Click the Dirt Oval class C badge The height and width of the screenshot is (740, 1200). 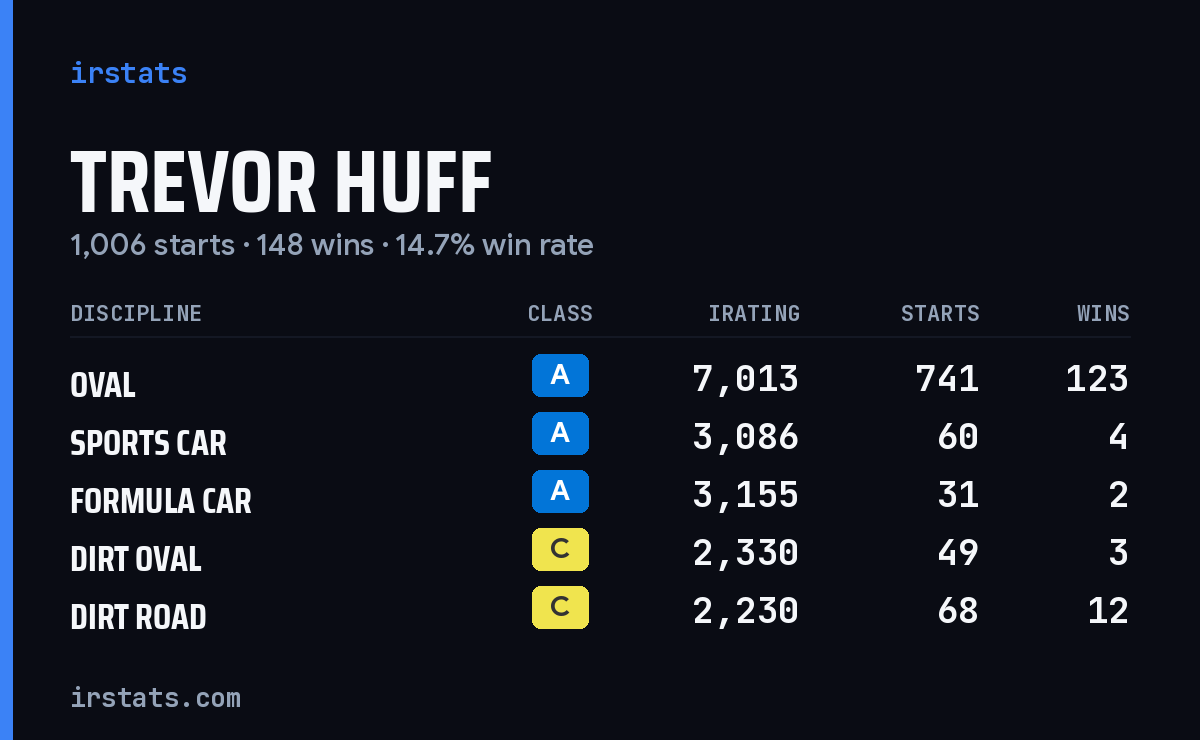(560, 549)
